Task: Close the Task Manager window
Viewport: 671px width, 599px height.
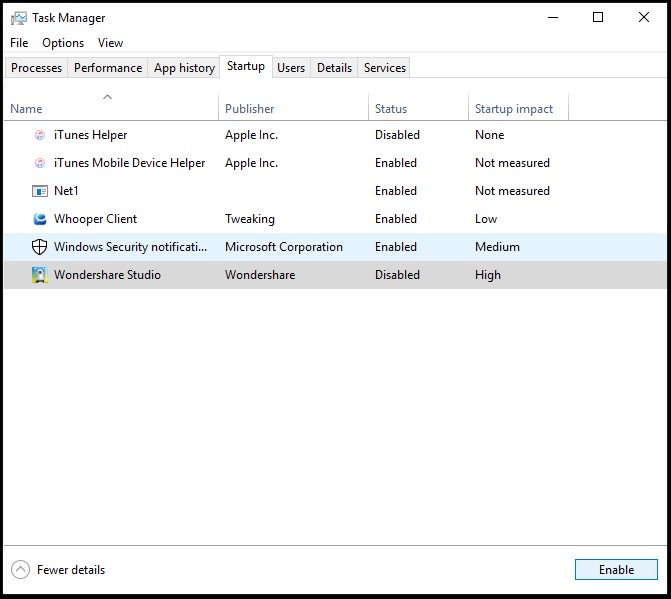Action: (x=644, y=17)
